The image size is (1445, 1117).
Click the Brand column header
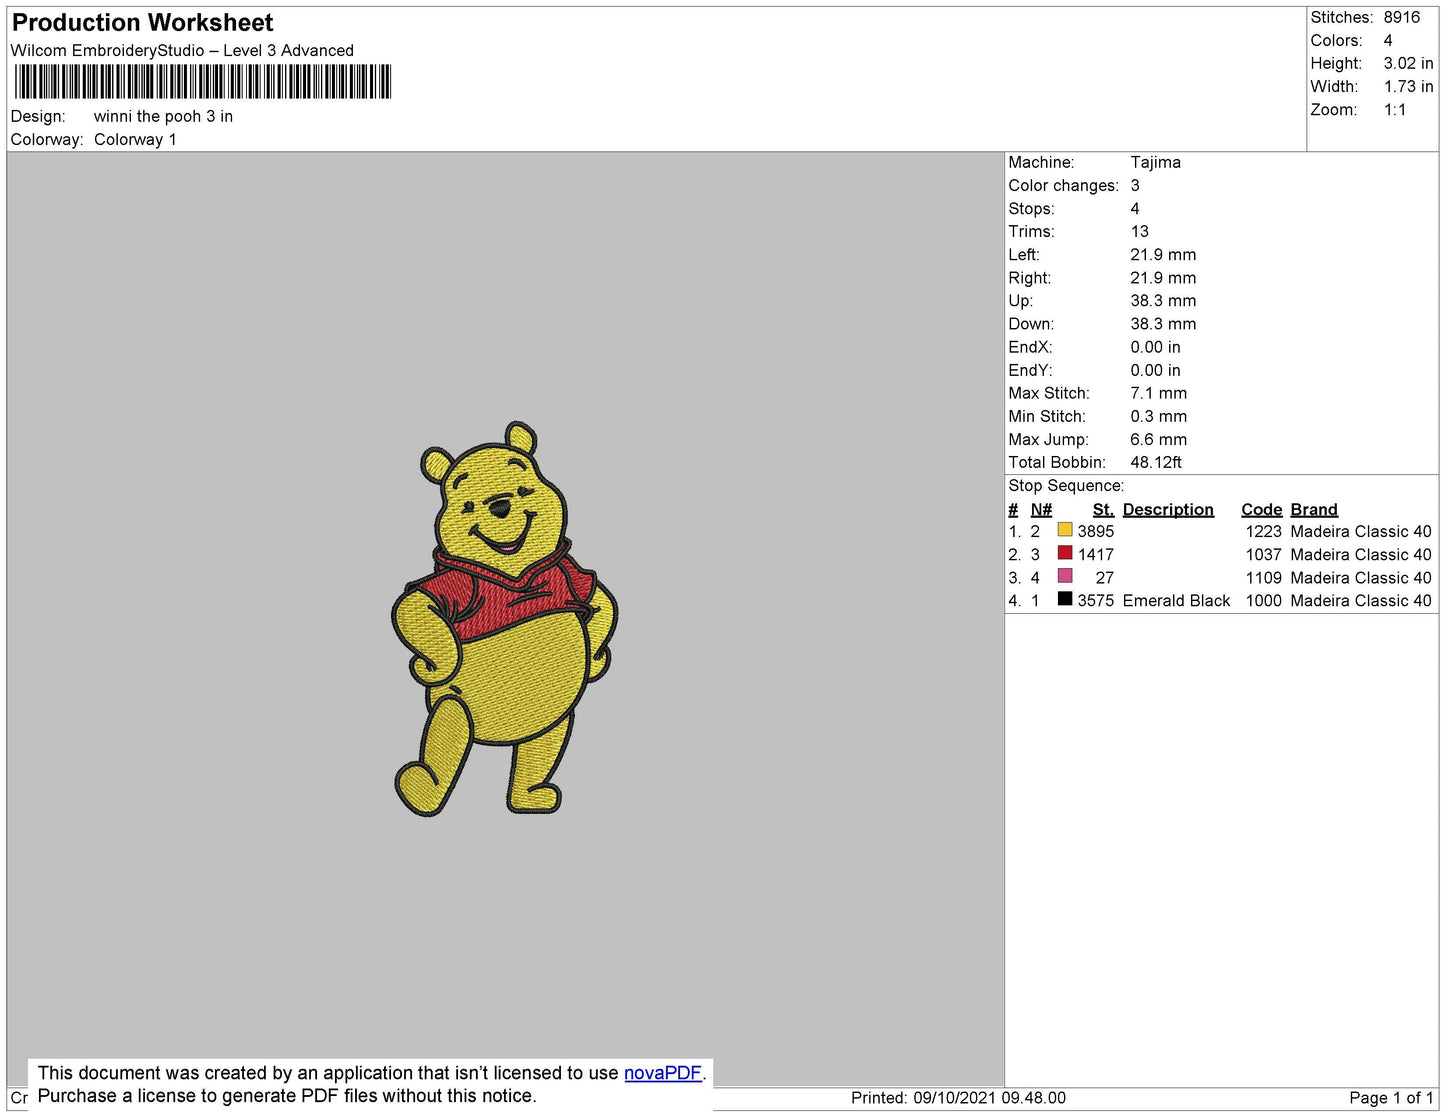(1314, 510)
